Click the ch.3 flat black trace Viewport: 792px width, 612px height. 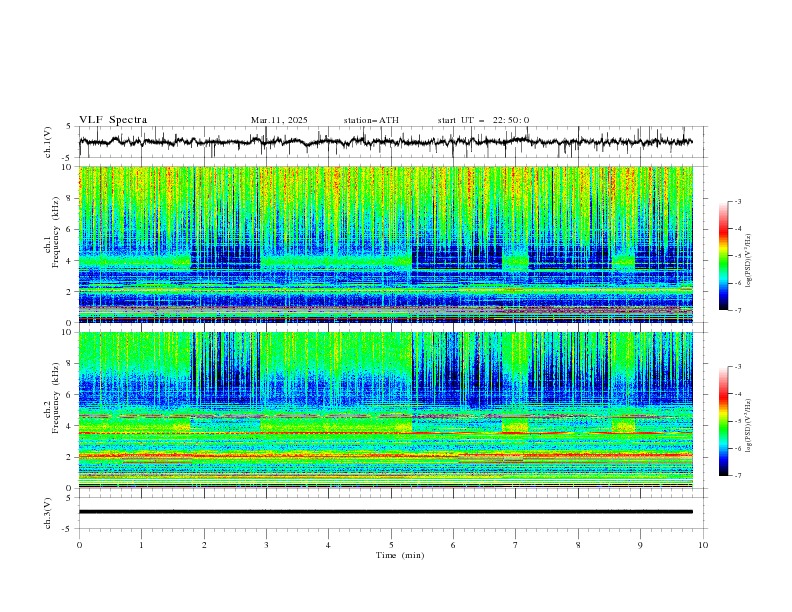pos(386,512)
